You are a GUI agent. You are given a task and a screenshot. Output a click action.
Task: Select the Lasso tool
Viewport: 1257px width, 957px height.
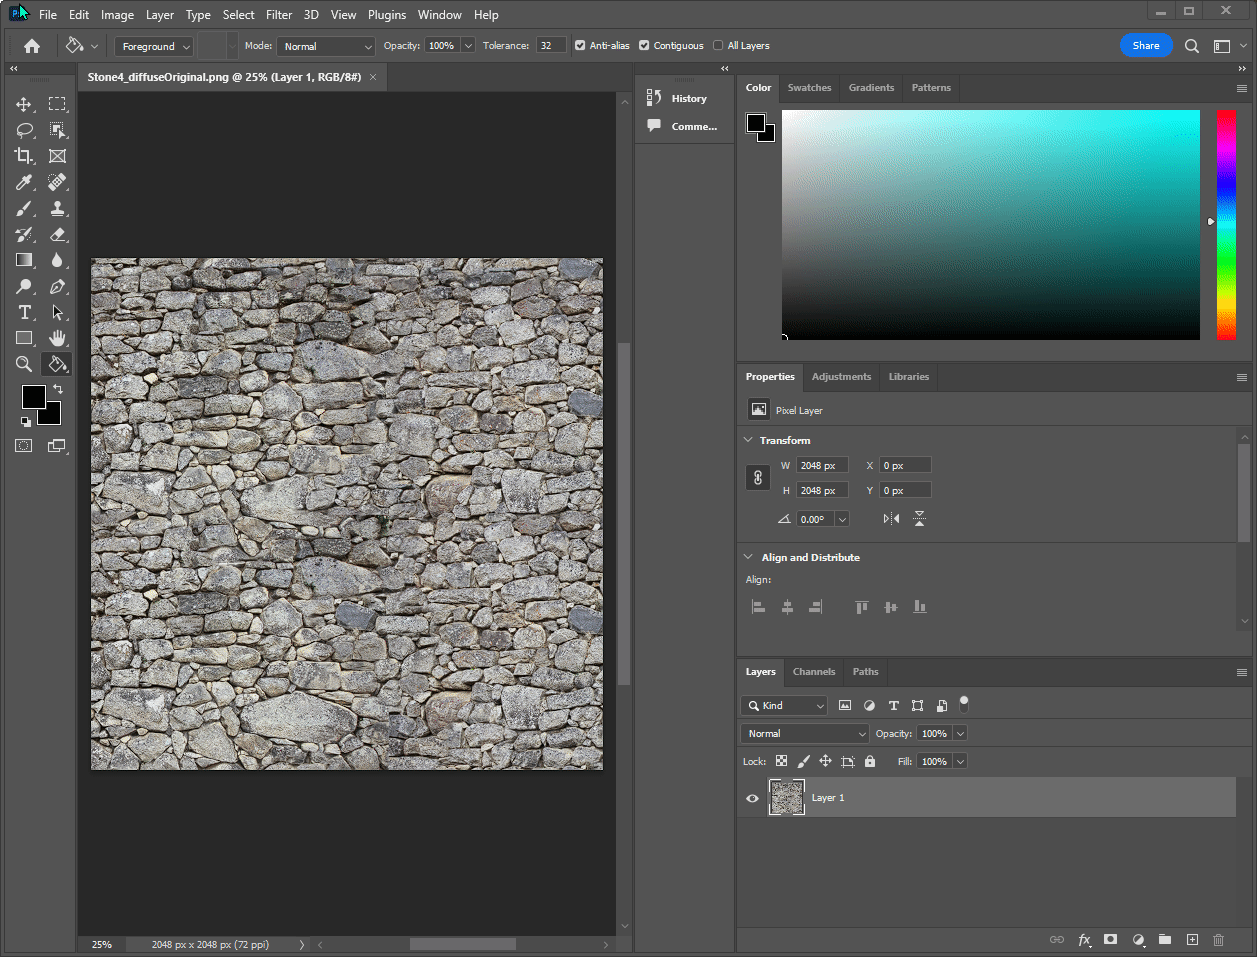(25, 130)
